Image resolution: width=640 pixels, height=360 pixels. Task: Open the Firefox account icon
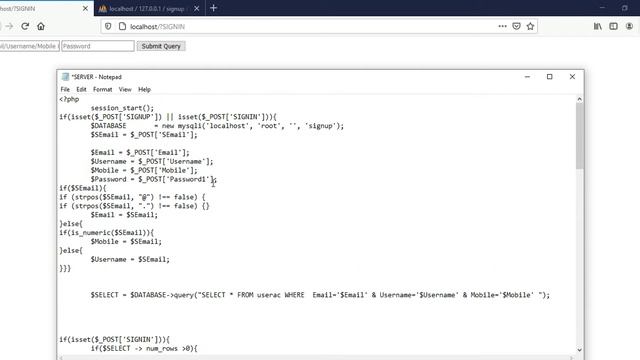click(629, 27)
